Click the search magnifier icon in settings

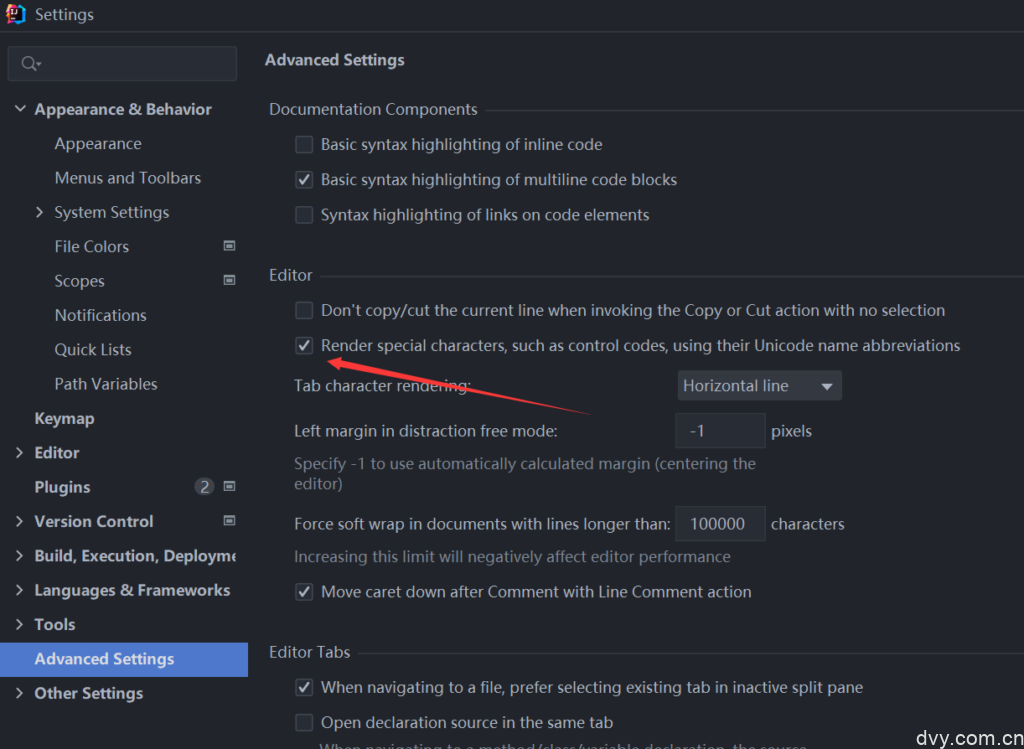(x=28, y=64)
